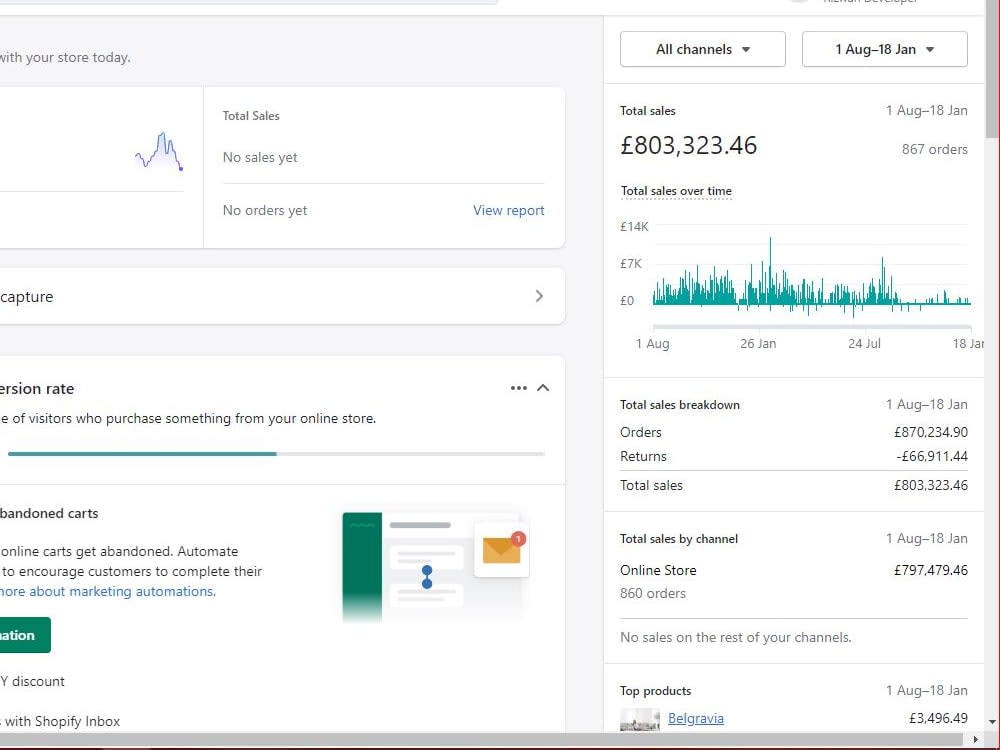
Task: Click the horizontal scrollbar right arrow
Action: (975, 739)
